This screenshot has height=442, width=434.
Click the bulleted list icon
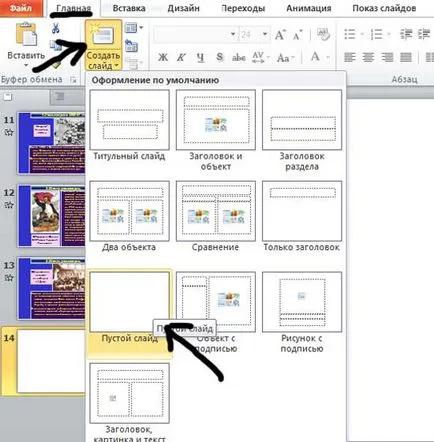(x=349, y=34)
